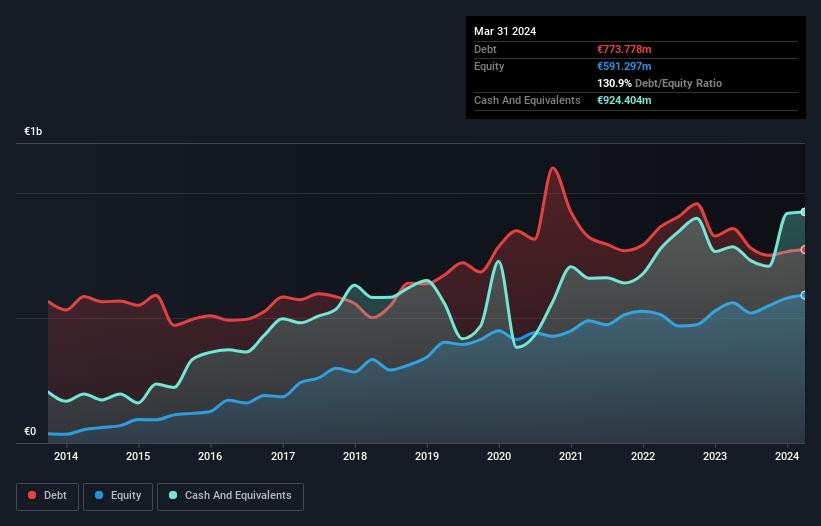Click the teal Cash endpoint marker
This screenshot has height=526, width=821.
tap(804, 212)
